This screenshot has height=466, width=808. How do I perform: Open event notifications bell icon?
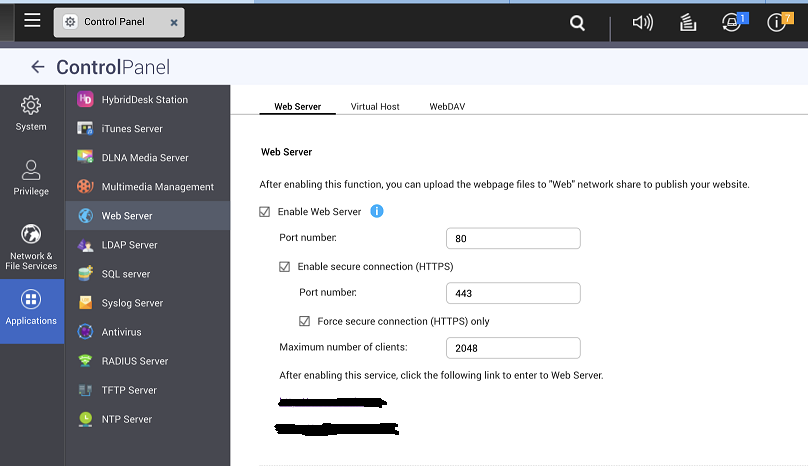733,22
